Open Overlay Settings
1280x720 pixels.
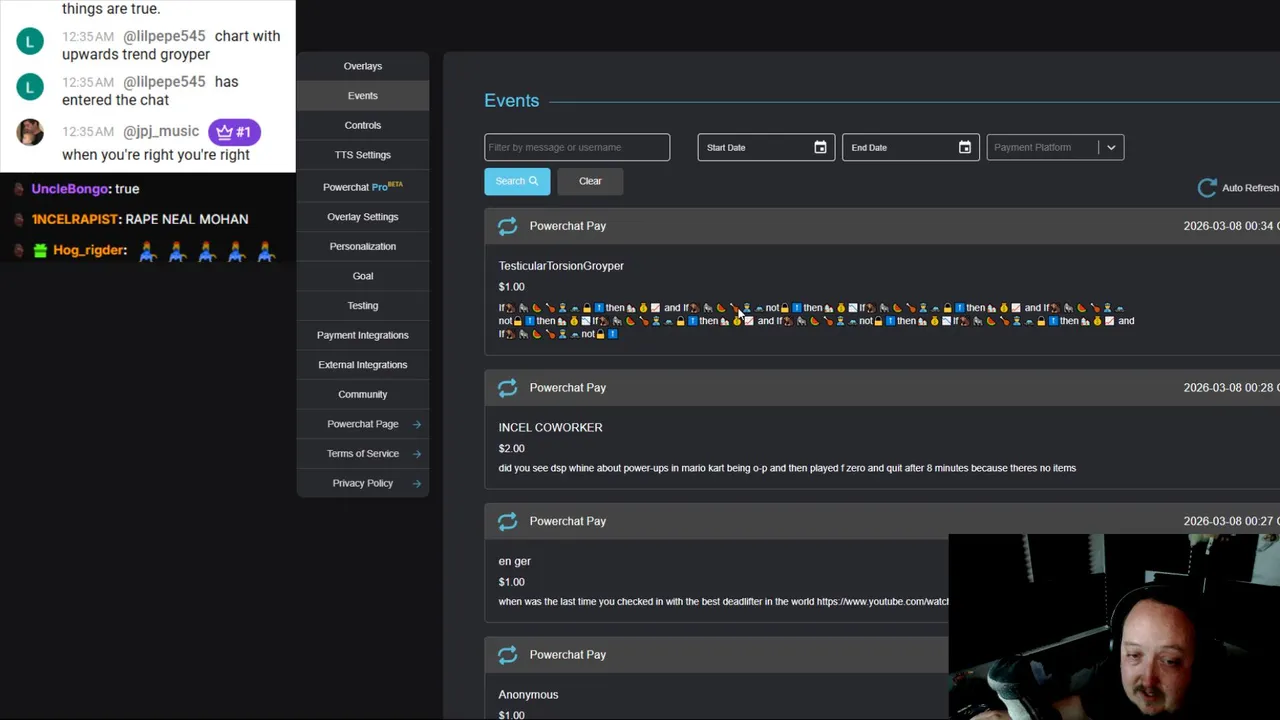(x=363, y=217)
